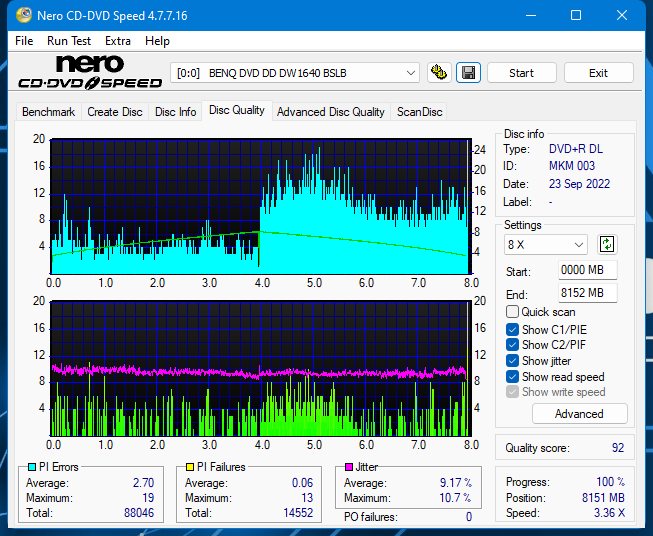653x536 pixels.
Task: Click the Start button
Action: (x=521, y=73)
